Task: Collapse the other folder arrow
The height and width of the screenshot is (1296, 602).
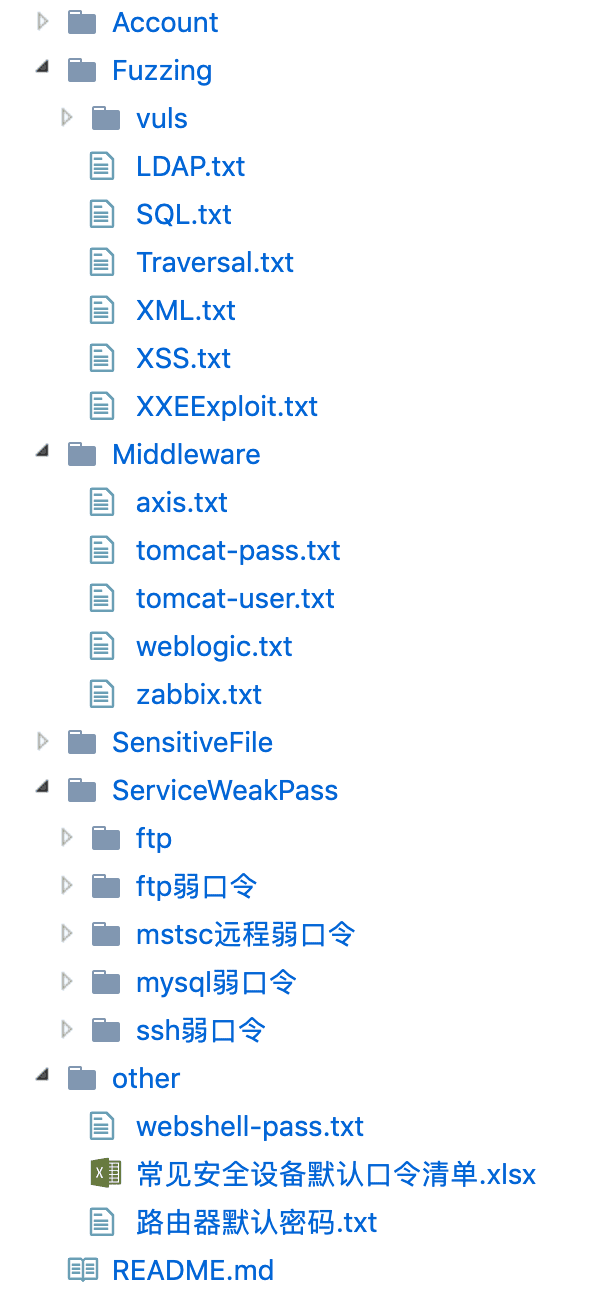Action: tap(42, 1077)
